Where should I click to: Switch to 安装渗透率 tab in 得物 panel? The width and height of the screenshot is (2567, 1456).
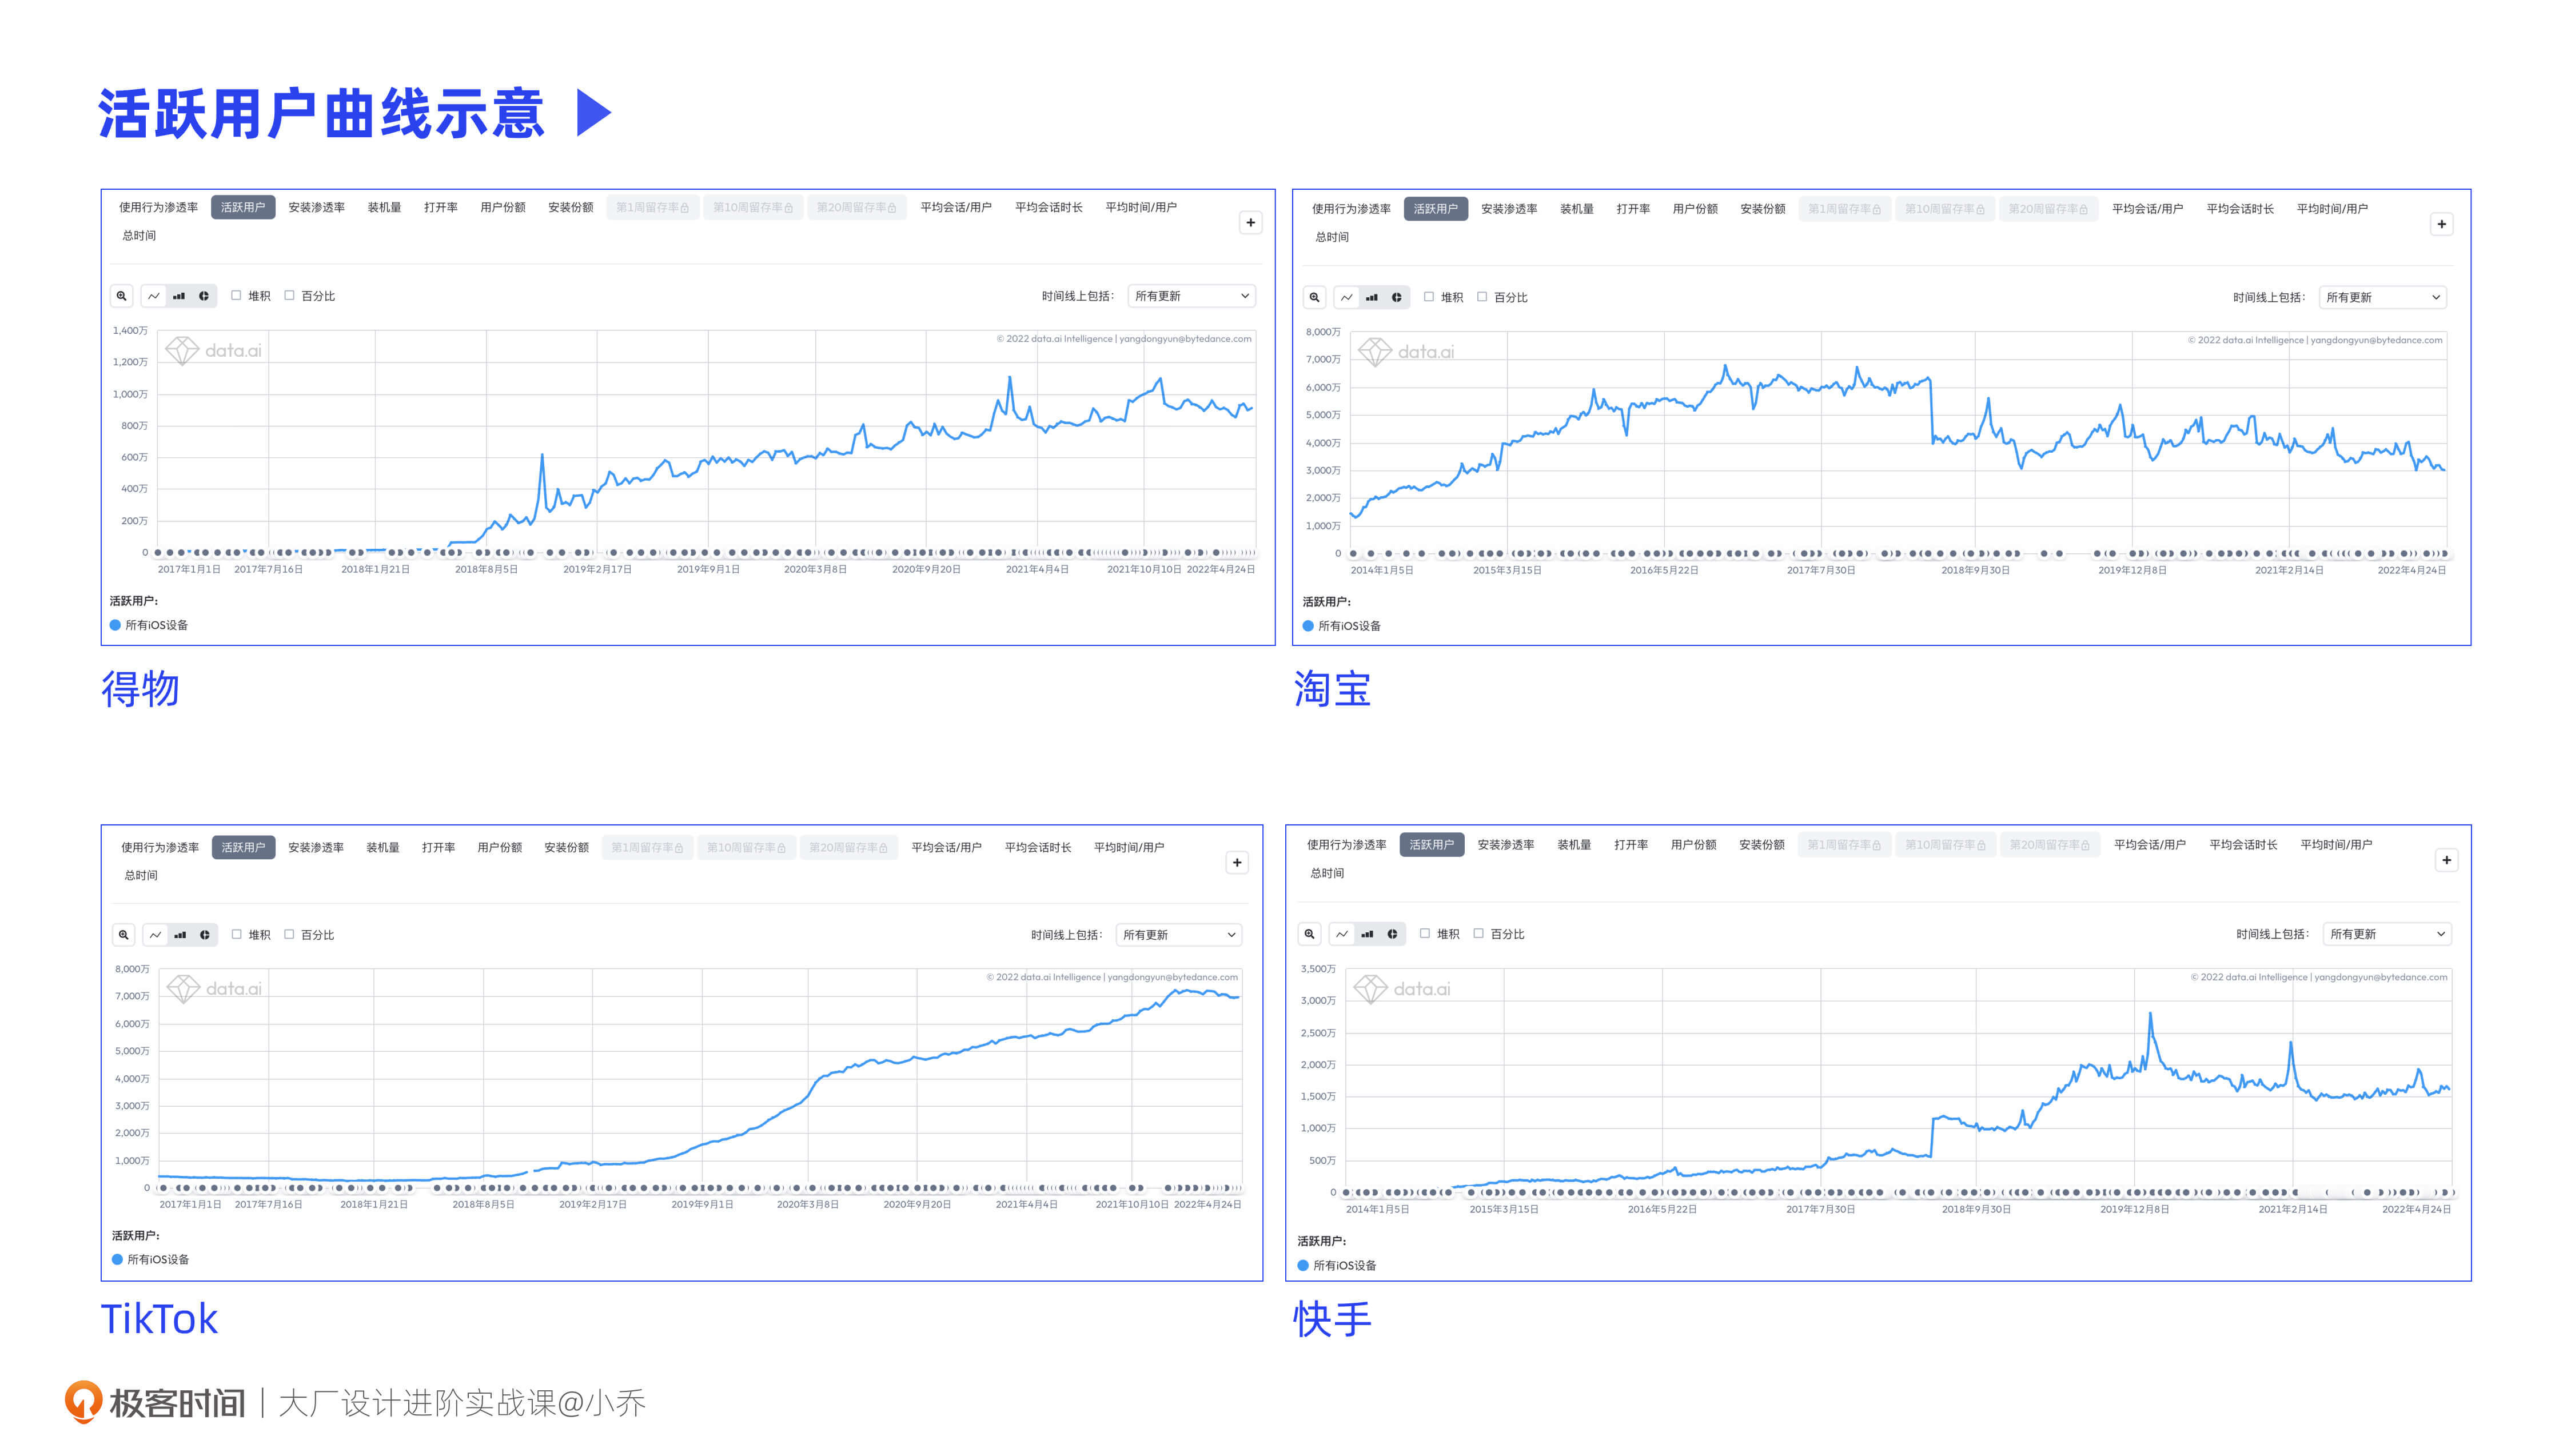pos(316,207)
